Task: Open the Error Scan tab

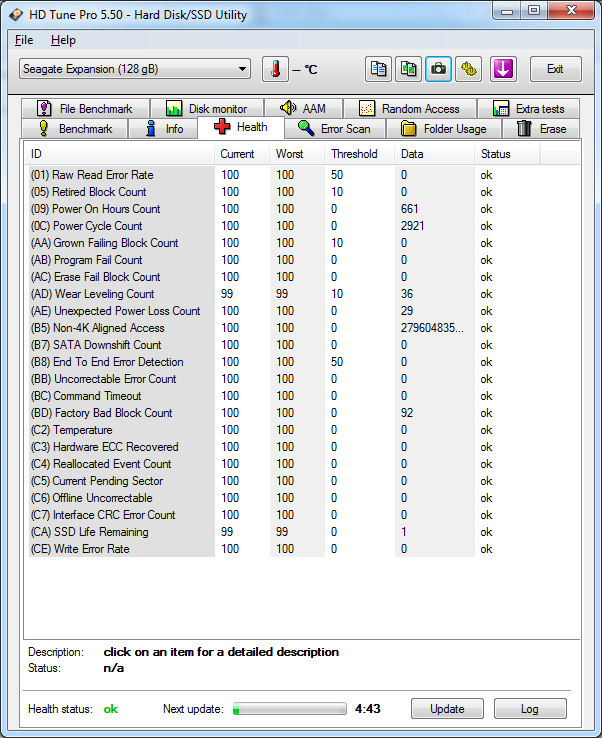Action: (335, 128)
